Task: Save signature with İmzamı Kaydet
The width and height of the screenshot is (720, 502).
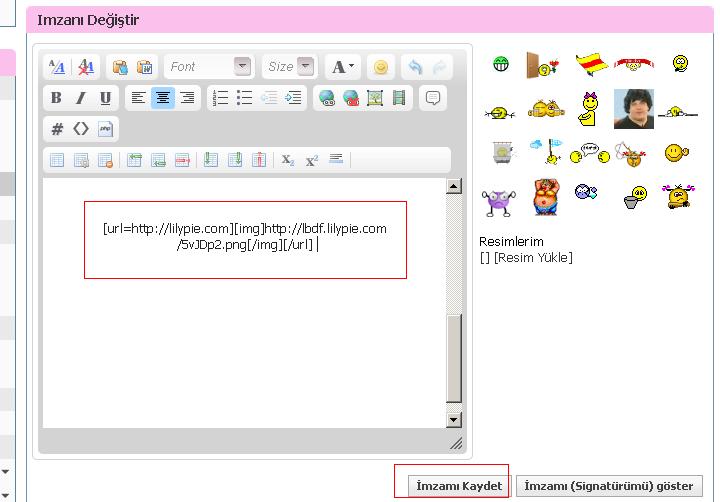Action: 459,486
